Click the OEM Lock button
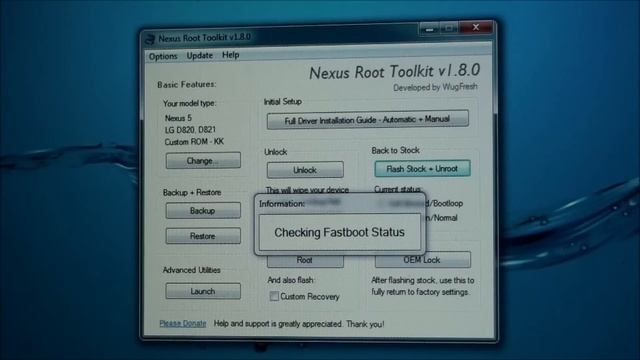The height and width of the screenshot is (360, 640). tap(422, 260)
